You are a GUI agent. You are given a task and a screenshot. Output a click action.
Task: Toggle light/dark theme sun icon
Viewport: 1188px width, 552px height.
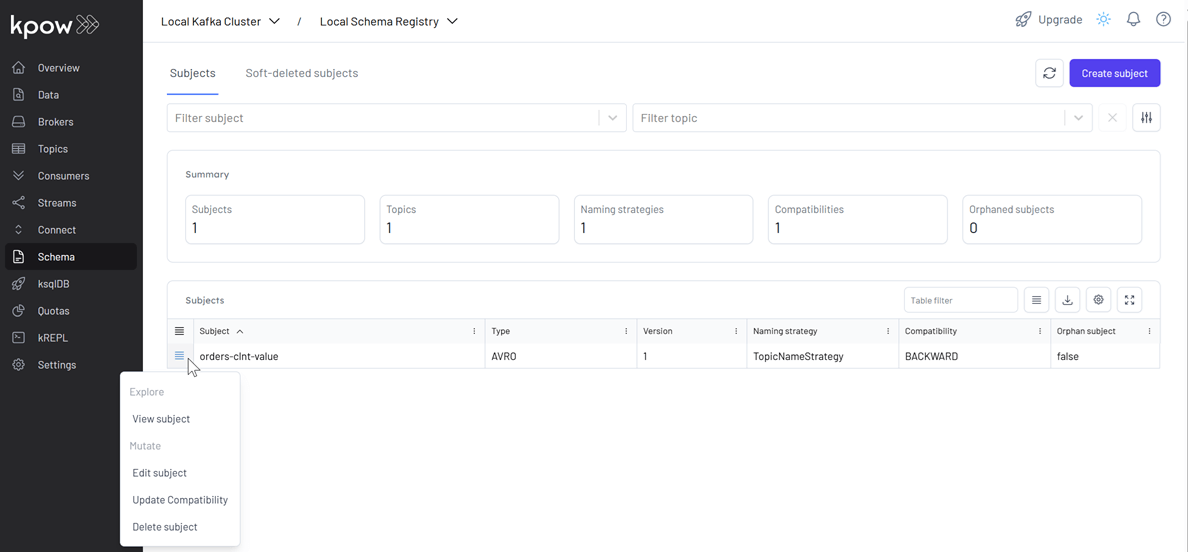[1103, 20]
